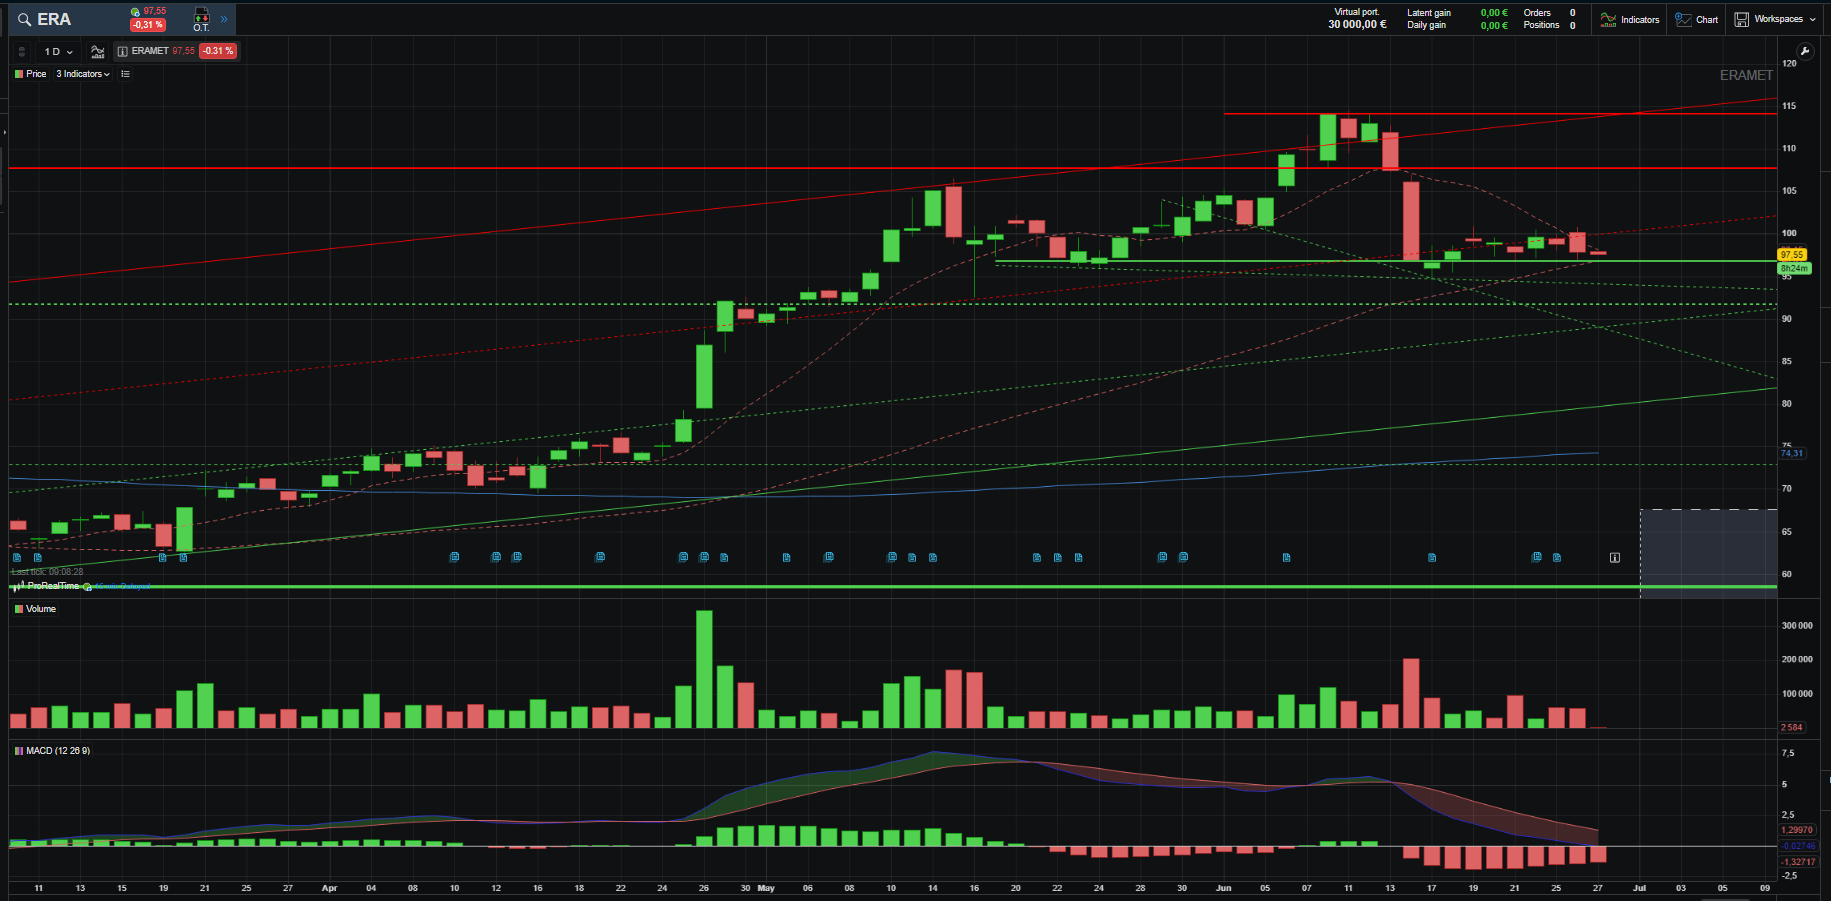Click the ERA ticker search magnifier icon

click(x=24, y=19)
